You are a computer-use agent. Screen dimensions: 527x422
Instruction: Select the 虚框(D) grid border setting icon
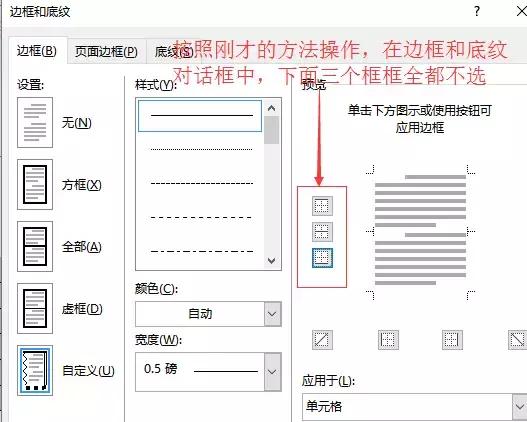(35, 308)
